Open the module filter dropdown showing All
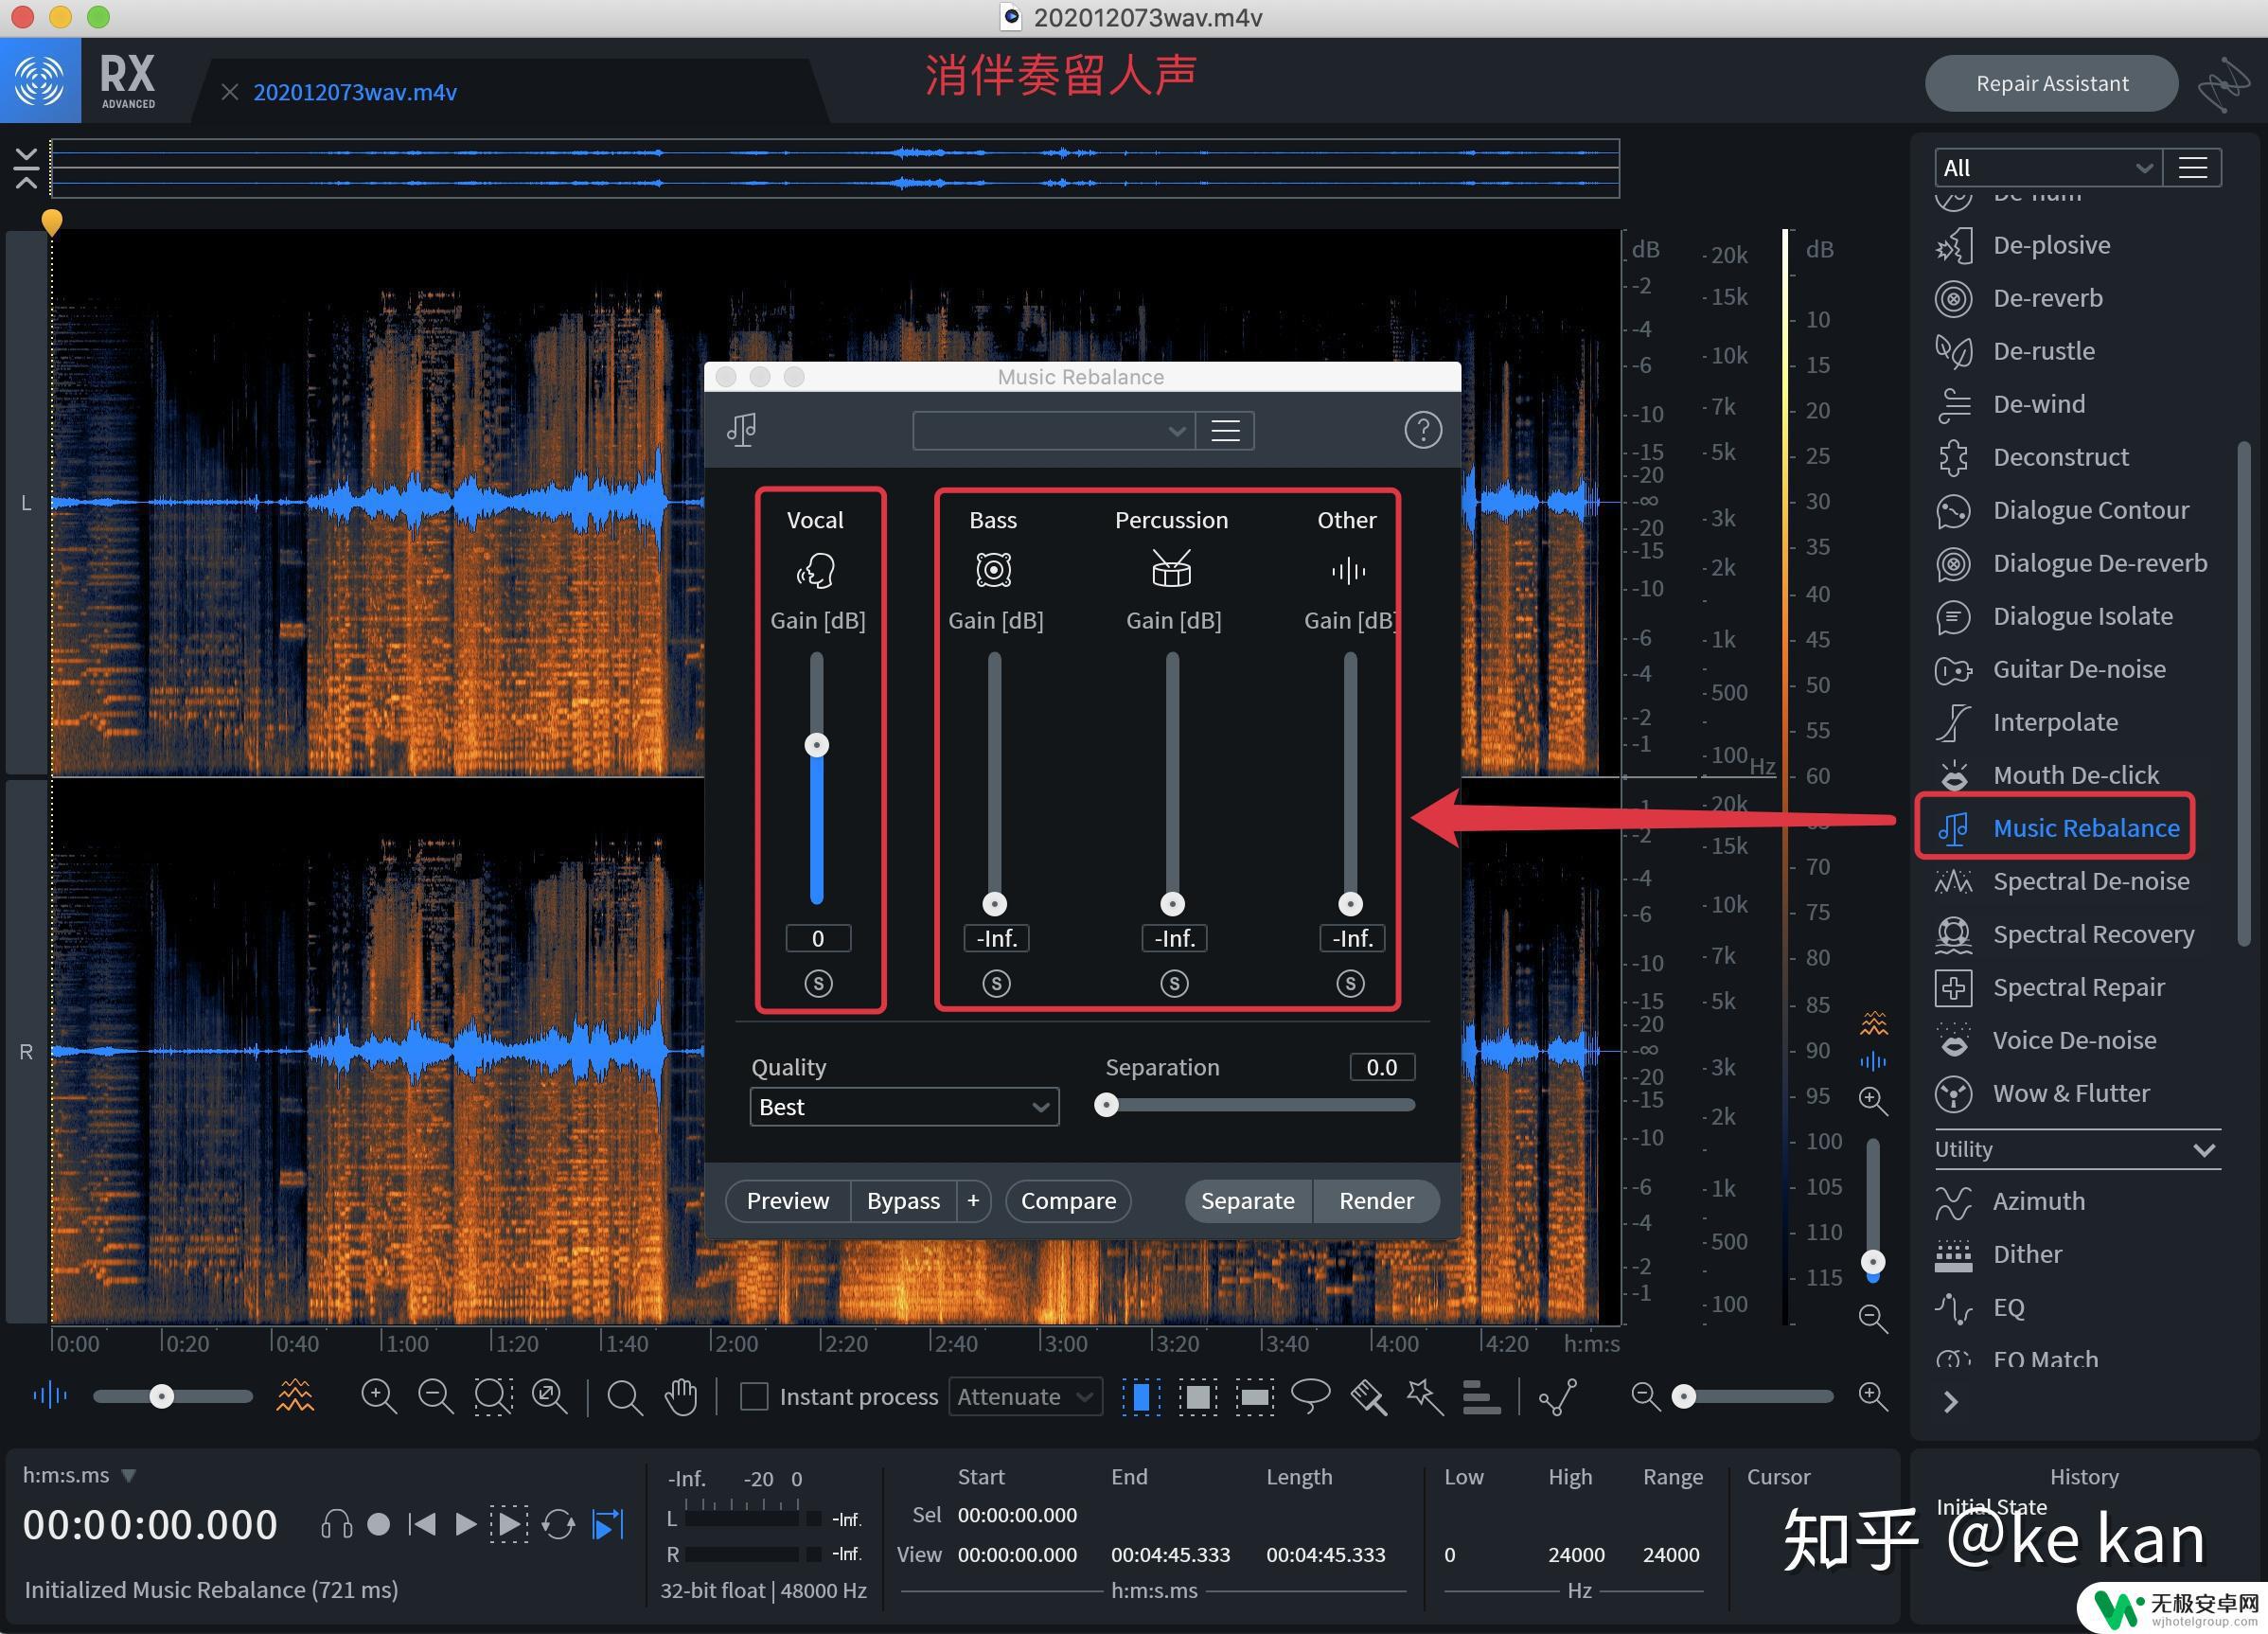This screenshot has height=1634, width=2268. pyautogui.click(x=2048, y=168)
